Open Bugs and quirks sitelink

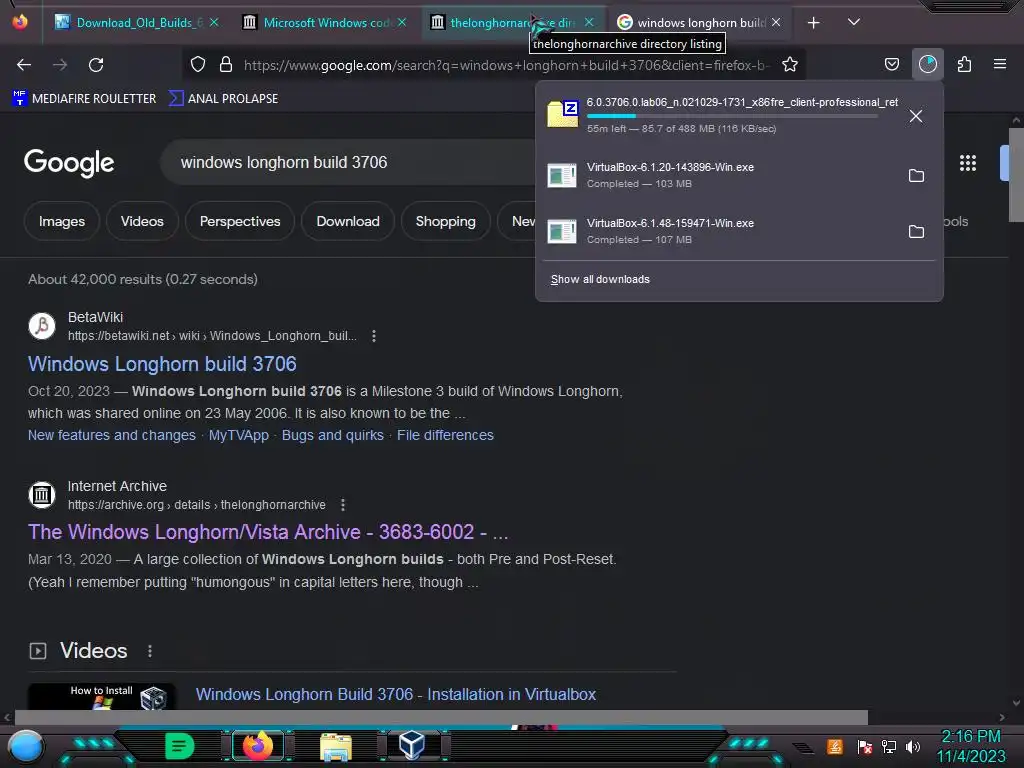click(332, 435)
